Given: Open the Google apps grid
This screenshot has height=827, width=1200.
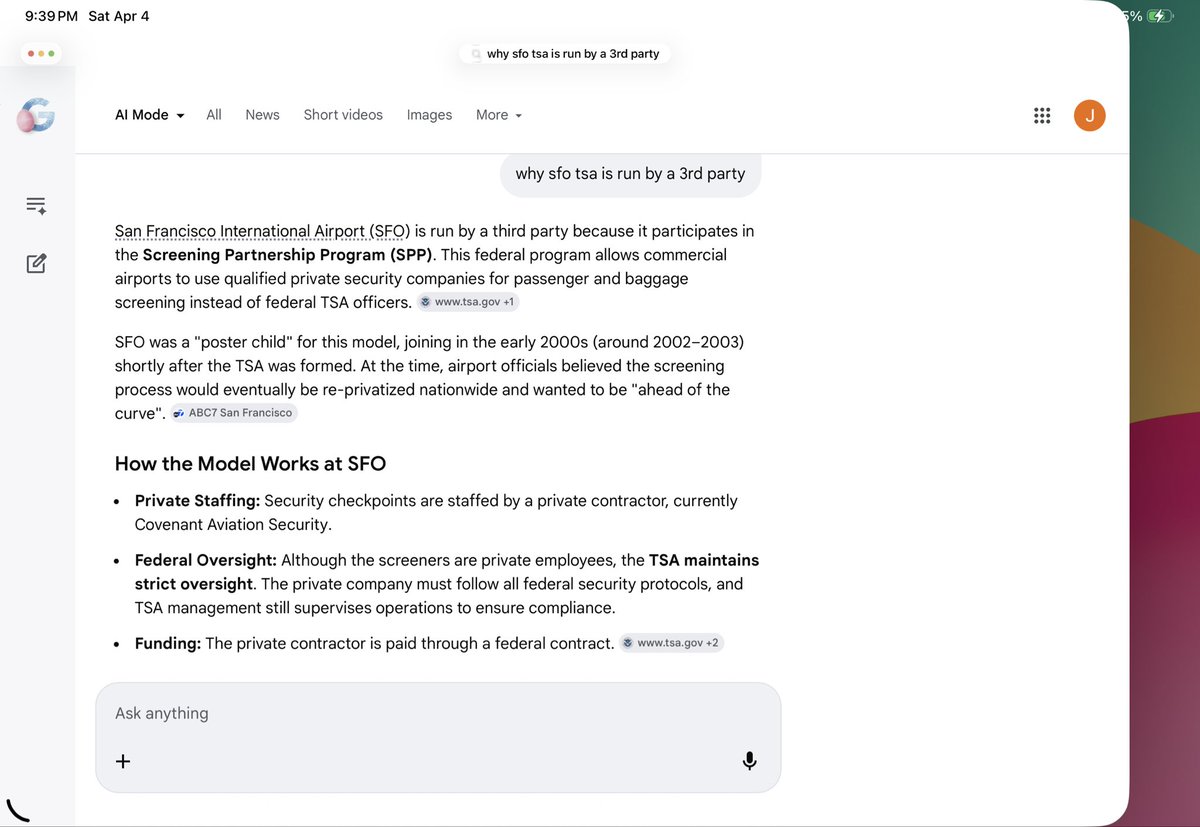Looking at the screenshot, I should click(1042, 115).
